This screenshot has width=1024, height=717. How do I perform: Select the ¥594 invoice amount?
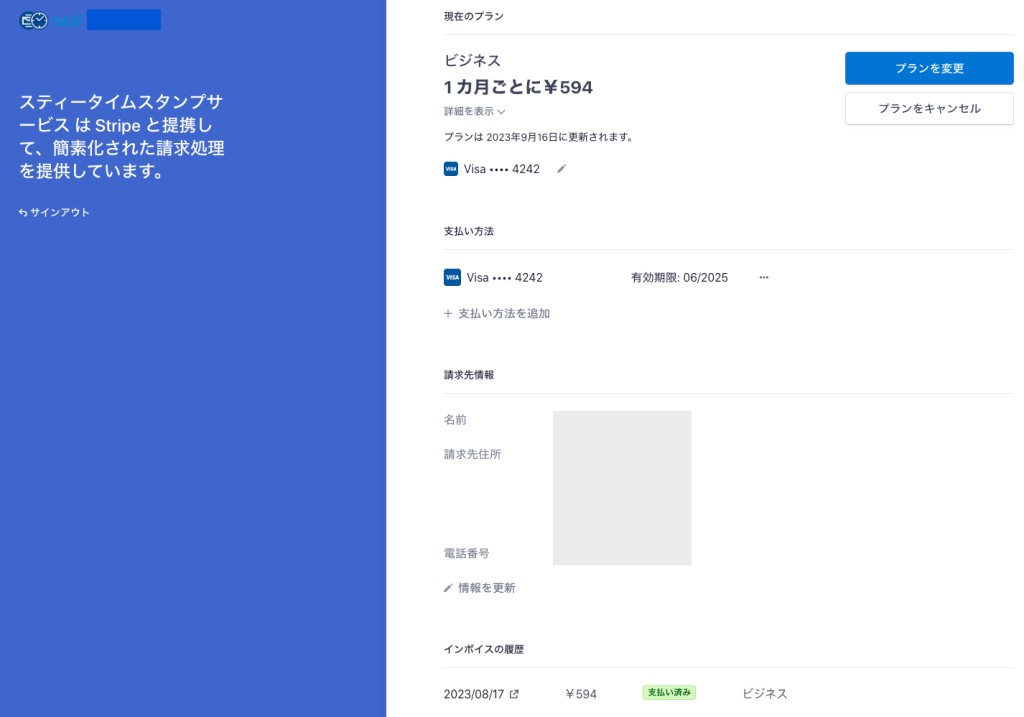[x=581, y=694]
